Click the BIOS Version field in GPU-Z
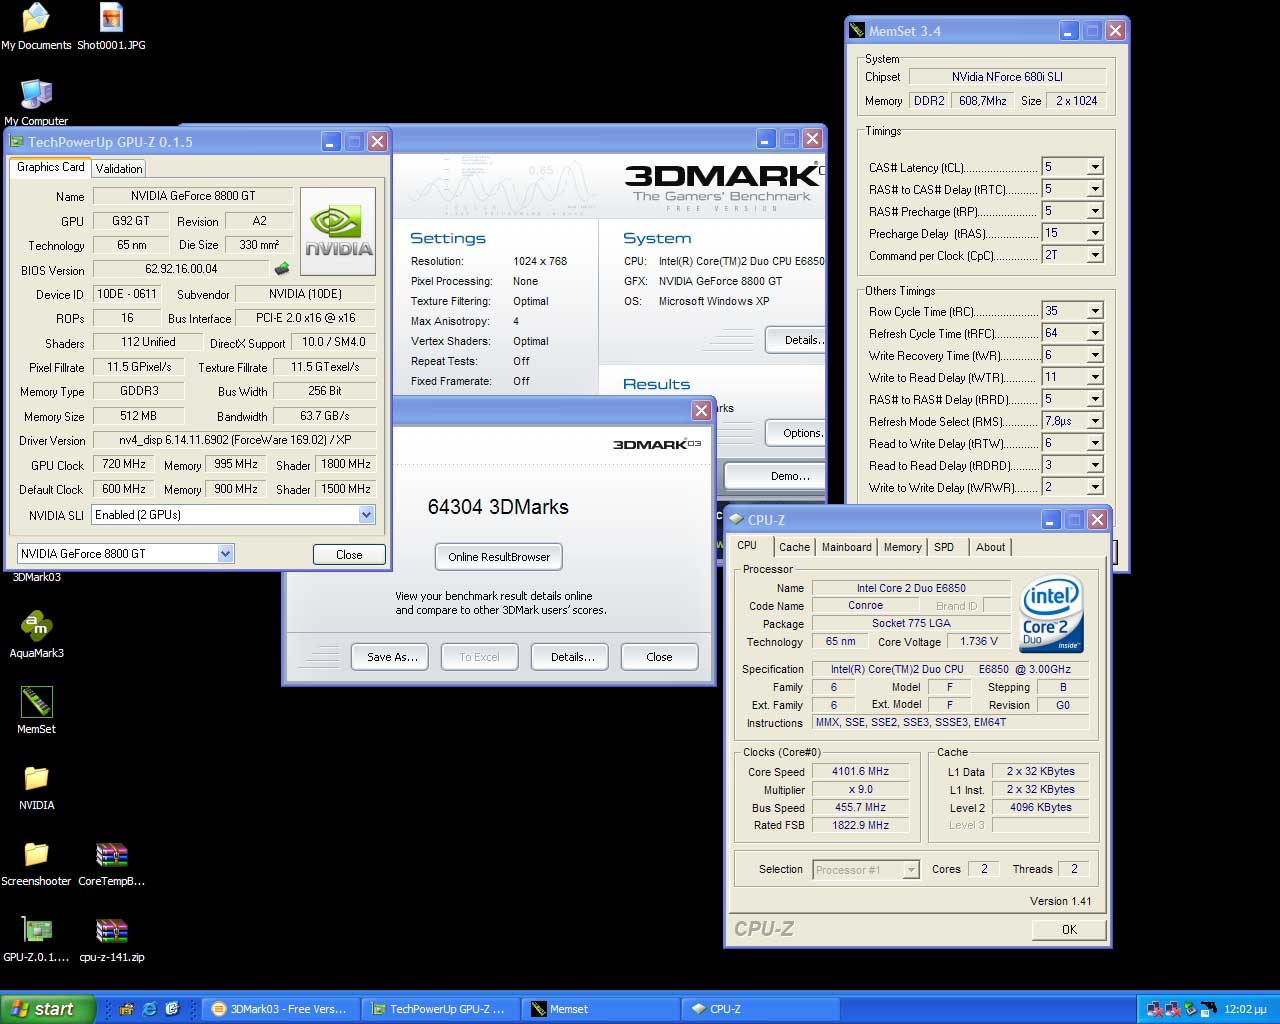This screenshot has height=1024, width=1280. click(181, 269)
